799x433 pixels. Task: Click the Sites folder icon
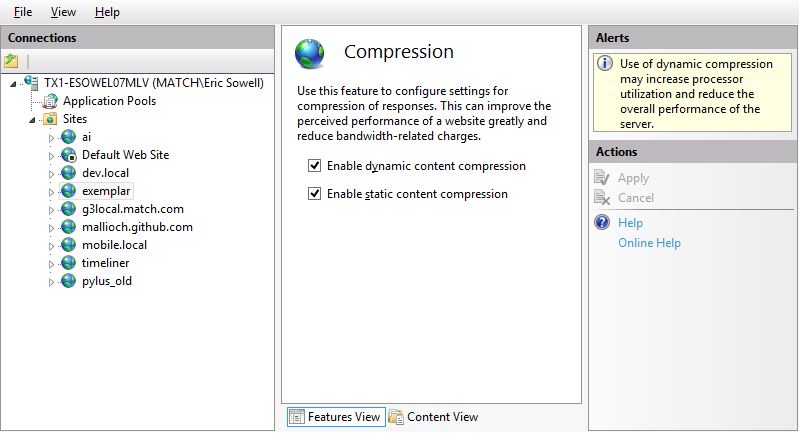(50, 119)
